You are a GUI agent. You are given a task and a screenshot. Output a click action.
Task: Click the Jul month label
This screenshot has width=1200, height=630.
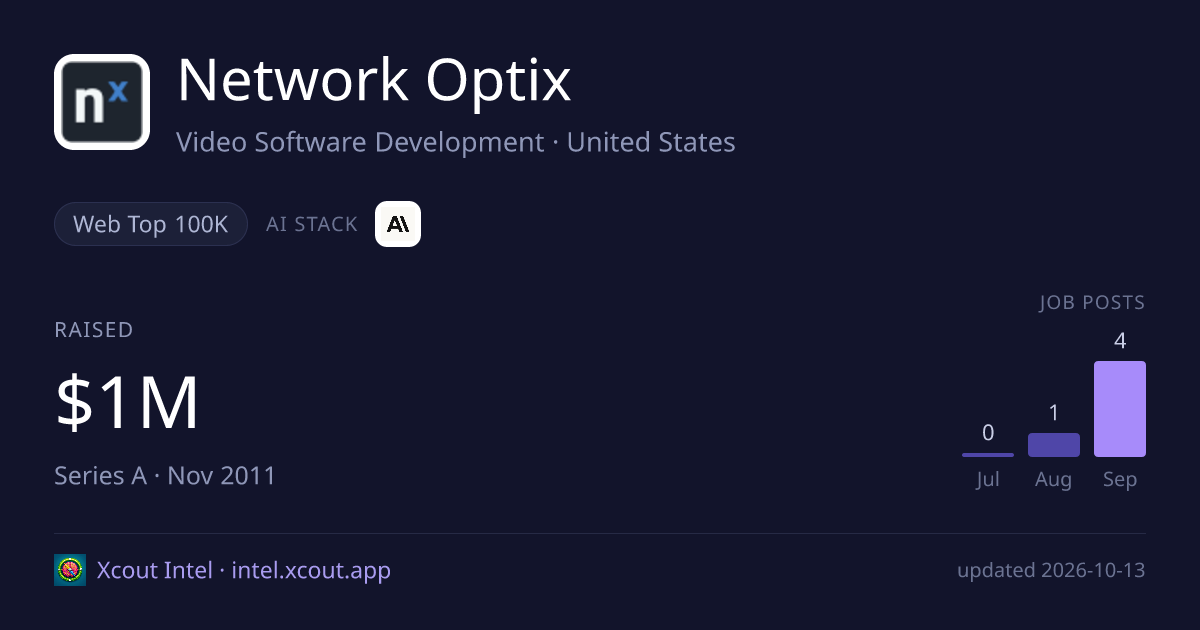tap(988, 479)
